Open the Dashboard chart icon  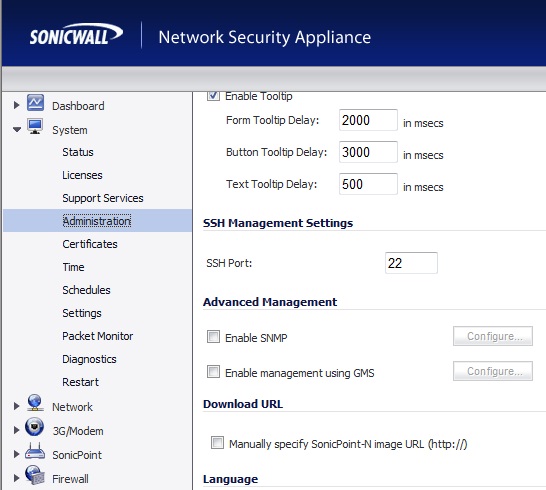(x=36, y=103)
